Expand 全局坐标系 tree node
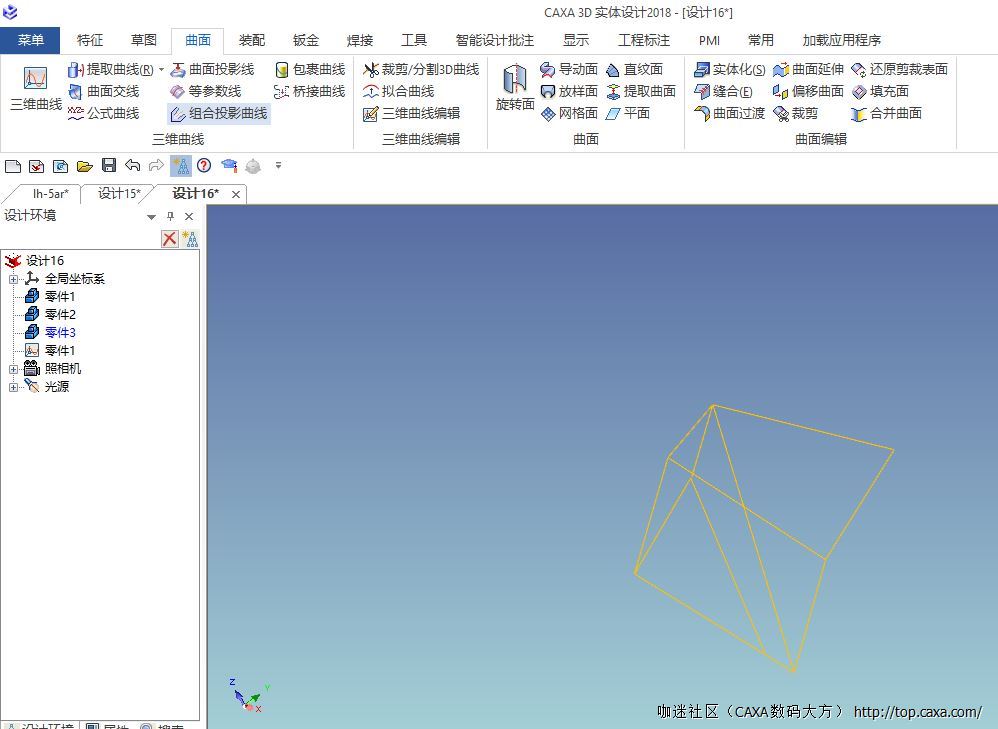This screenshot has width=998, height=729. pyautogui.click(x=13, y=279)
